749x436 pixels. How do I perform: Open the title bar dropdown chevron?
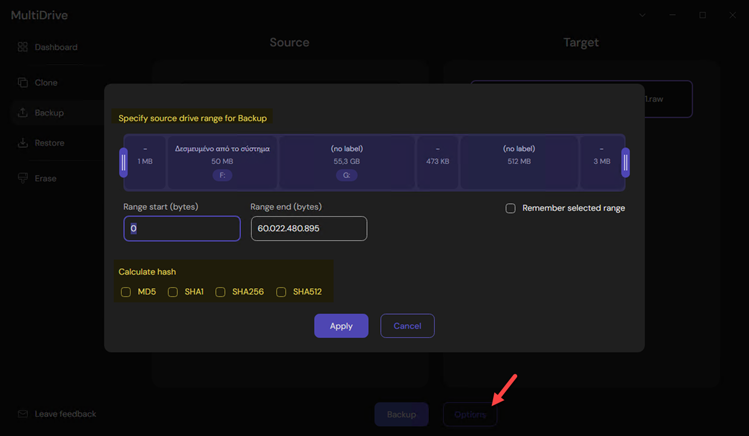(642, 15)
